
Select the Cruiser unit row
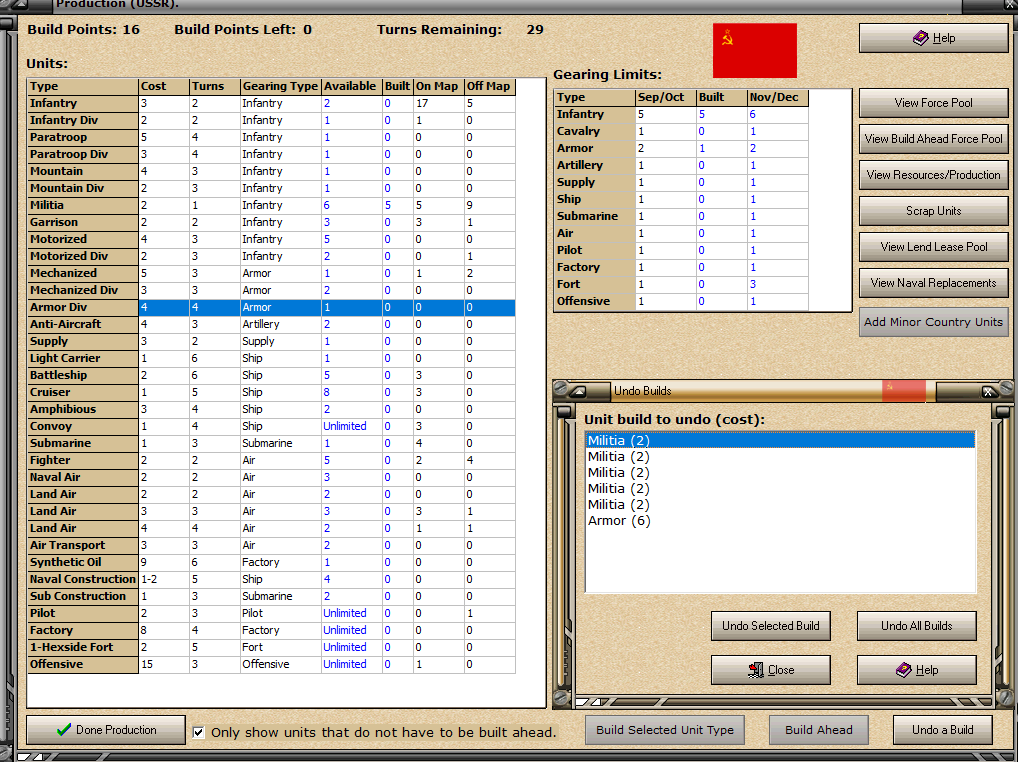[271, 392]
